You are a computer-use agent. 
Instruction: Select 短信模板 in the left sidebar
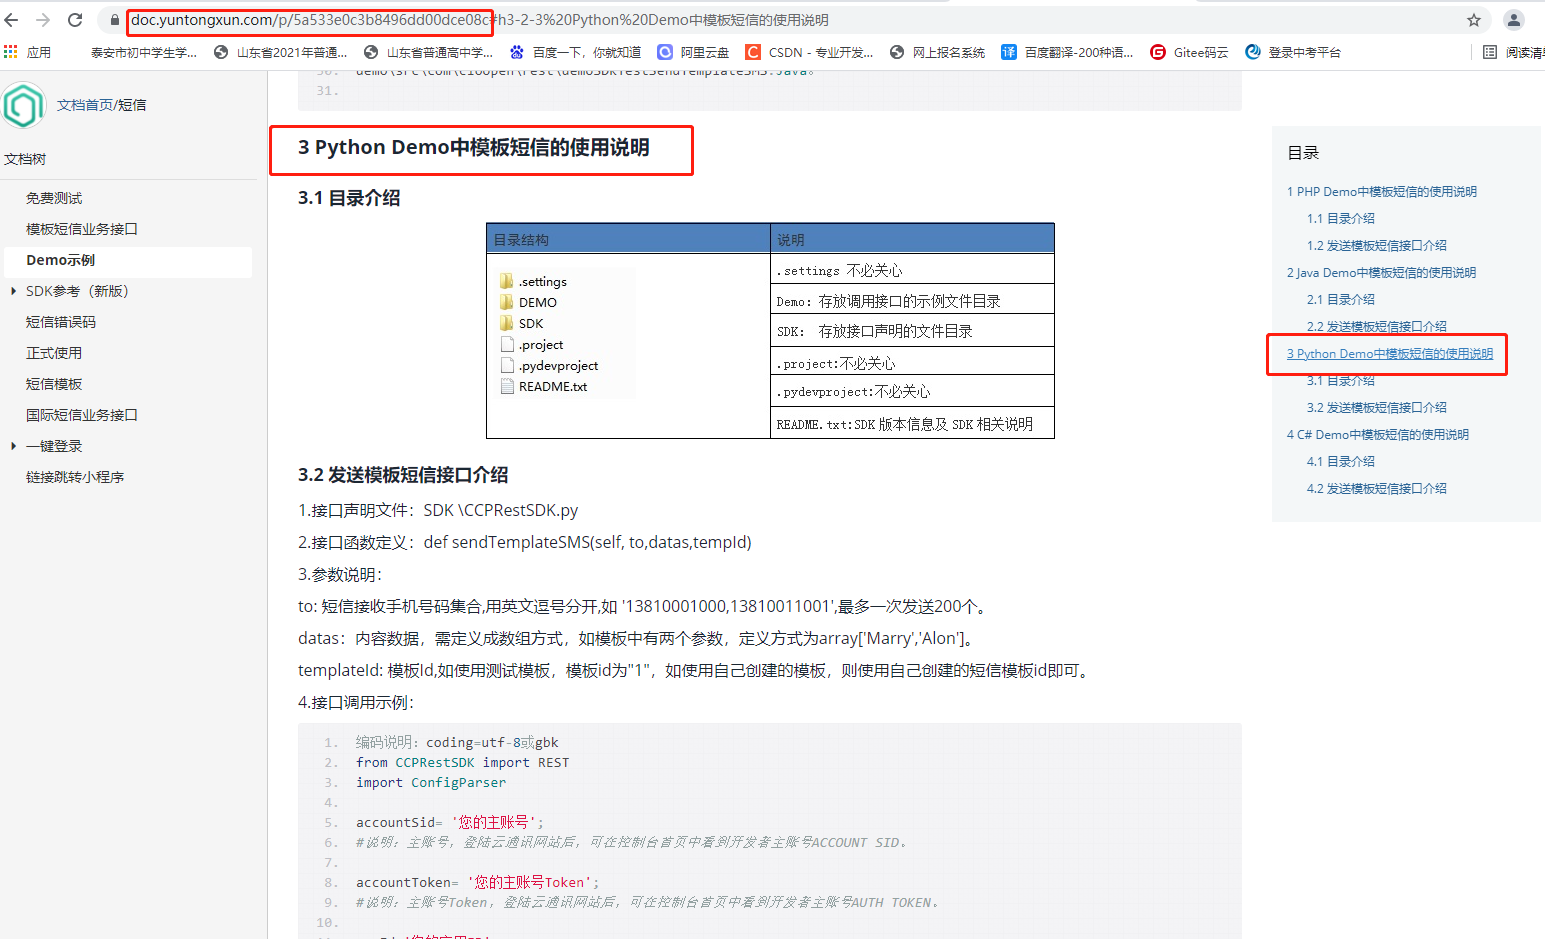click(54, 383)
